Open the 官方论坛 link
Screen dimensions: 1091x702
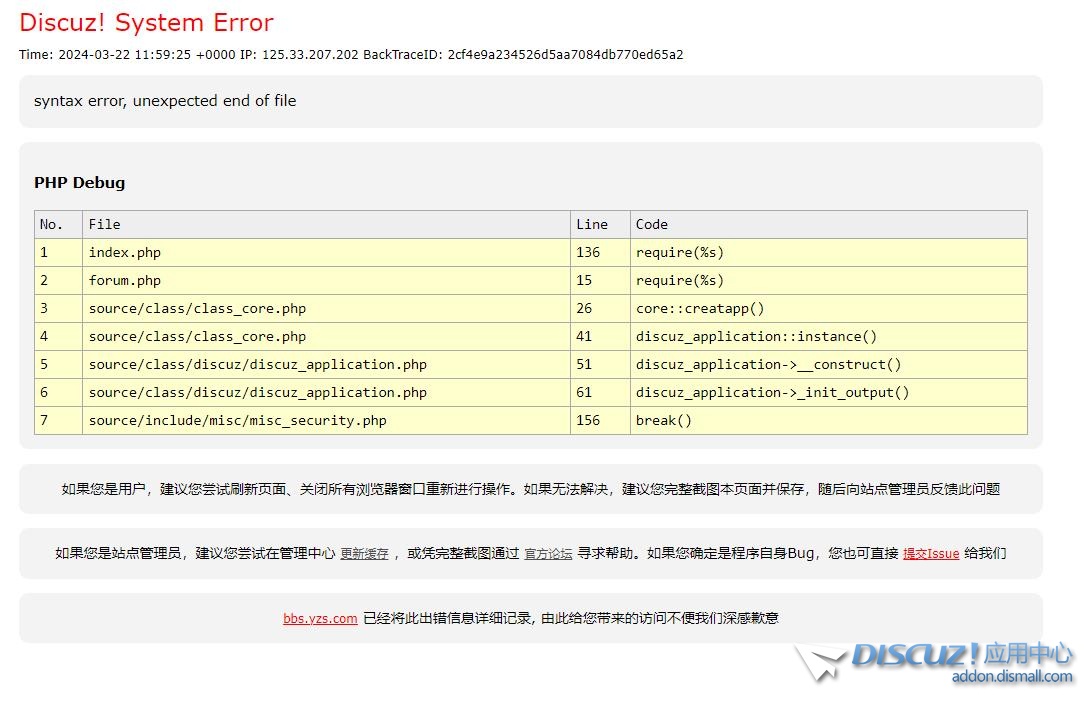(548, 554)
